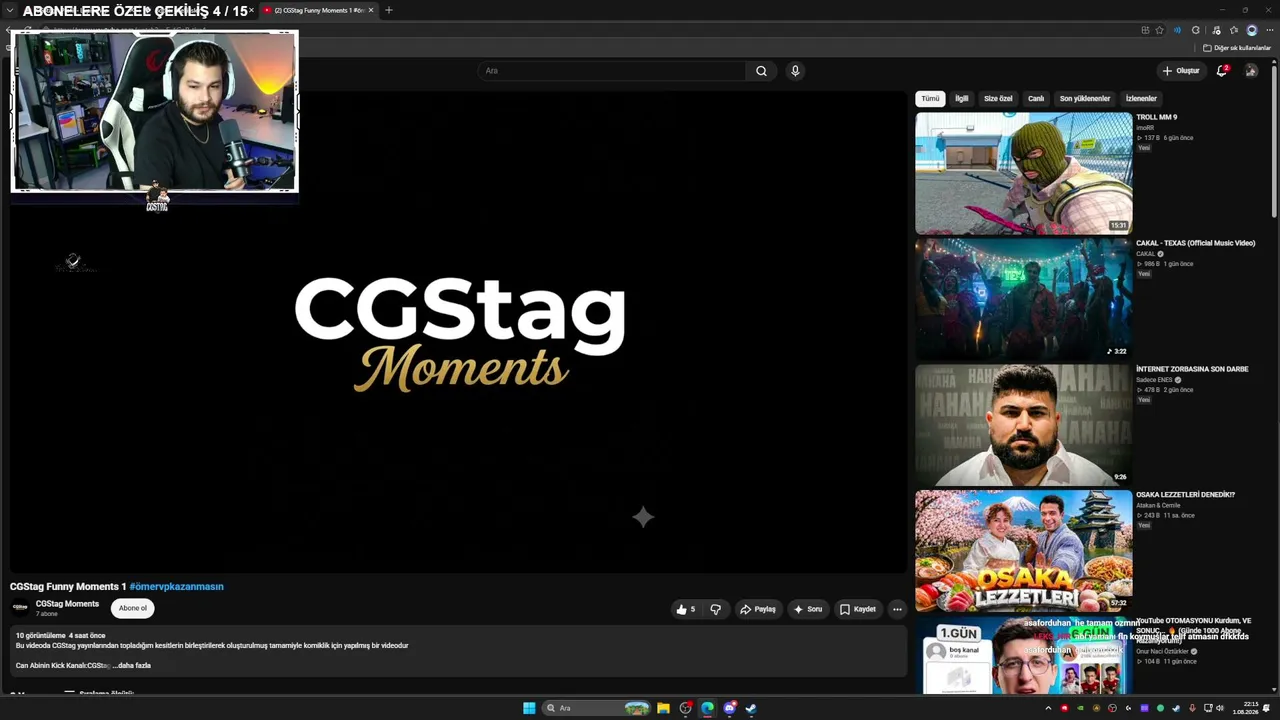
Task: Open 'OSAKA LEZZETLERİ' video thumbnail
Action: coord(1024,551)
